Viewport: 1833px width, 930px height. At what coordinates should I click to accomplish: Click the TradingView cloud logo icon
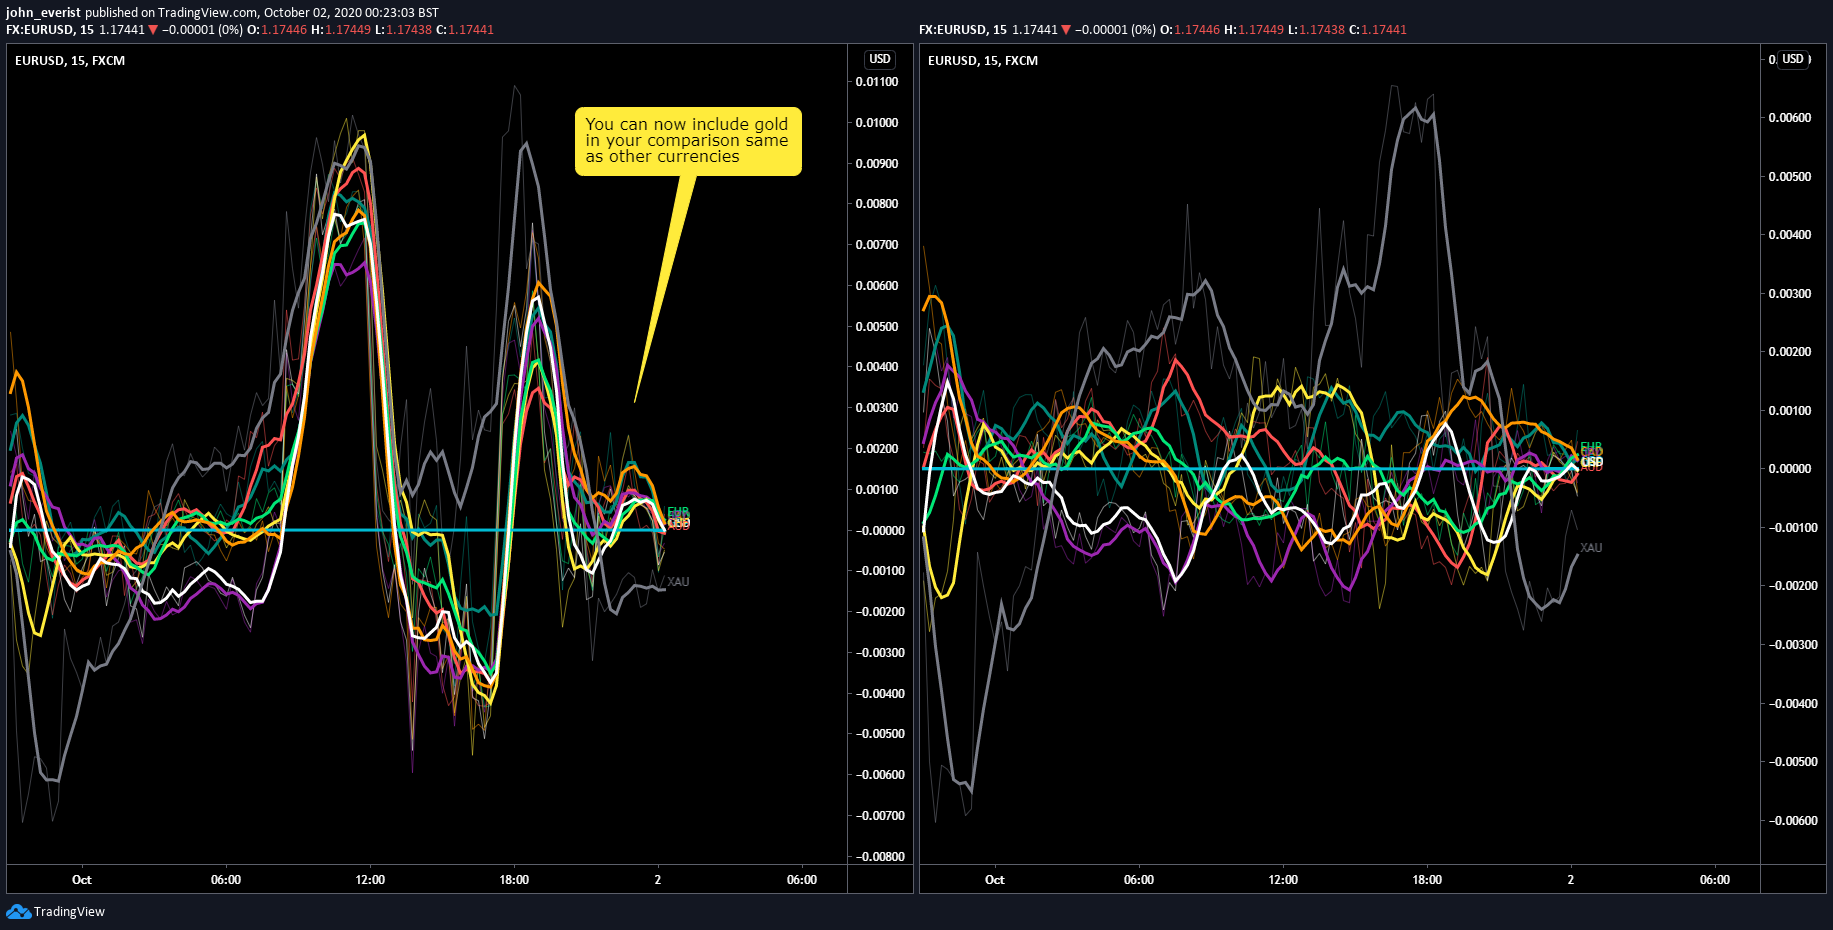tap(18, 911)
